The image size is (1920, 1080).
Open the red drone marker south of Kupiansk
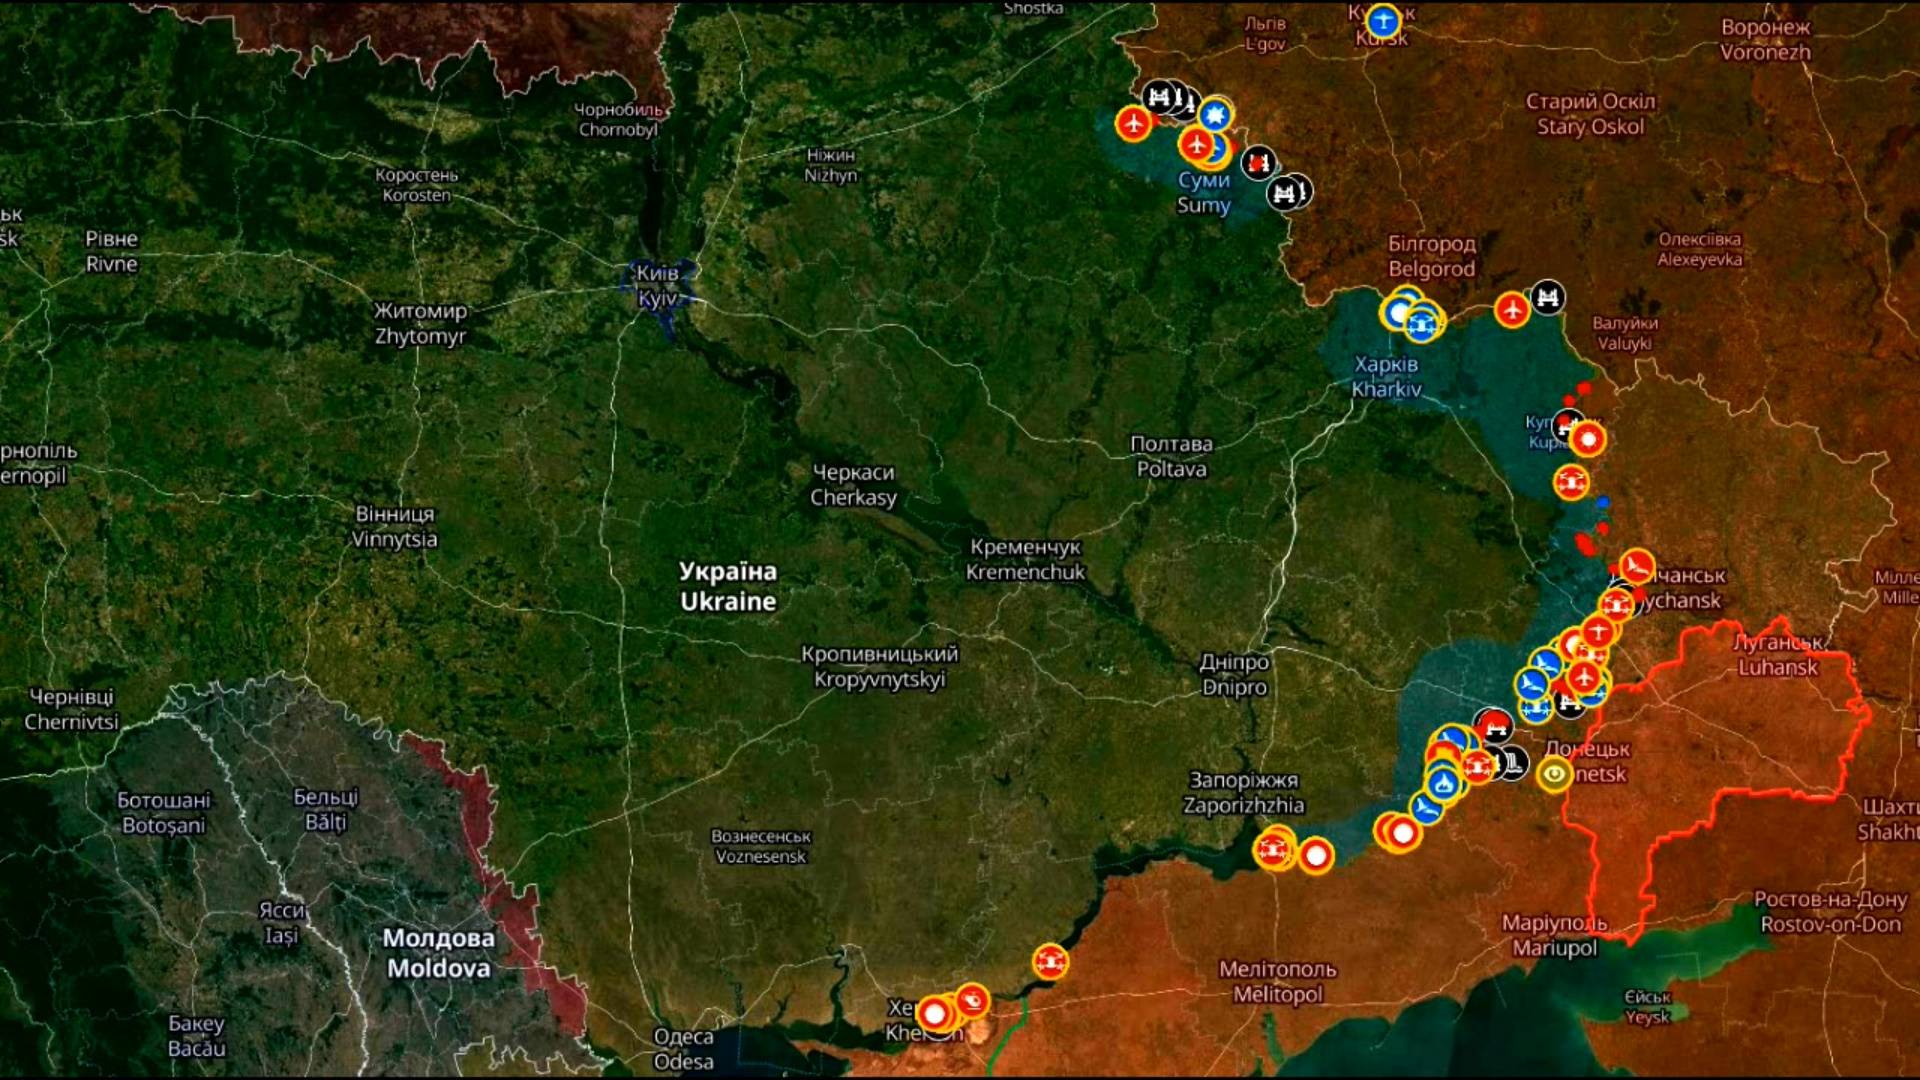tap(1571, 483)
